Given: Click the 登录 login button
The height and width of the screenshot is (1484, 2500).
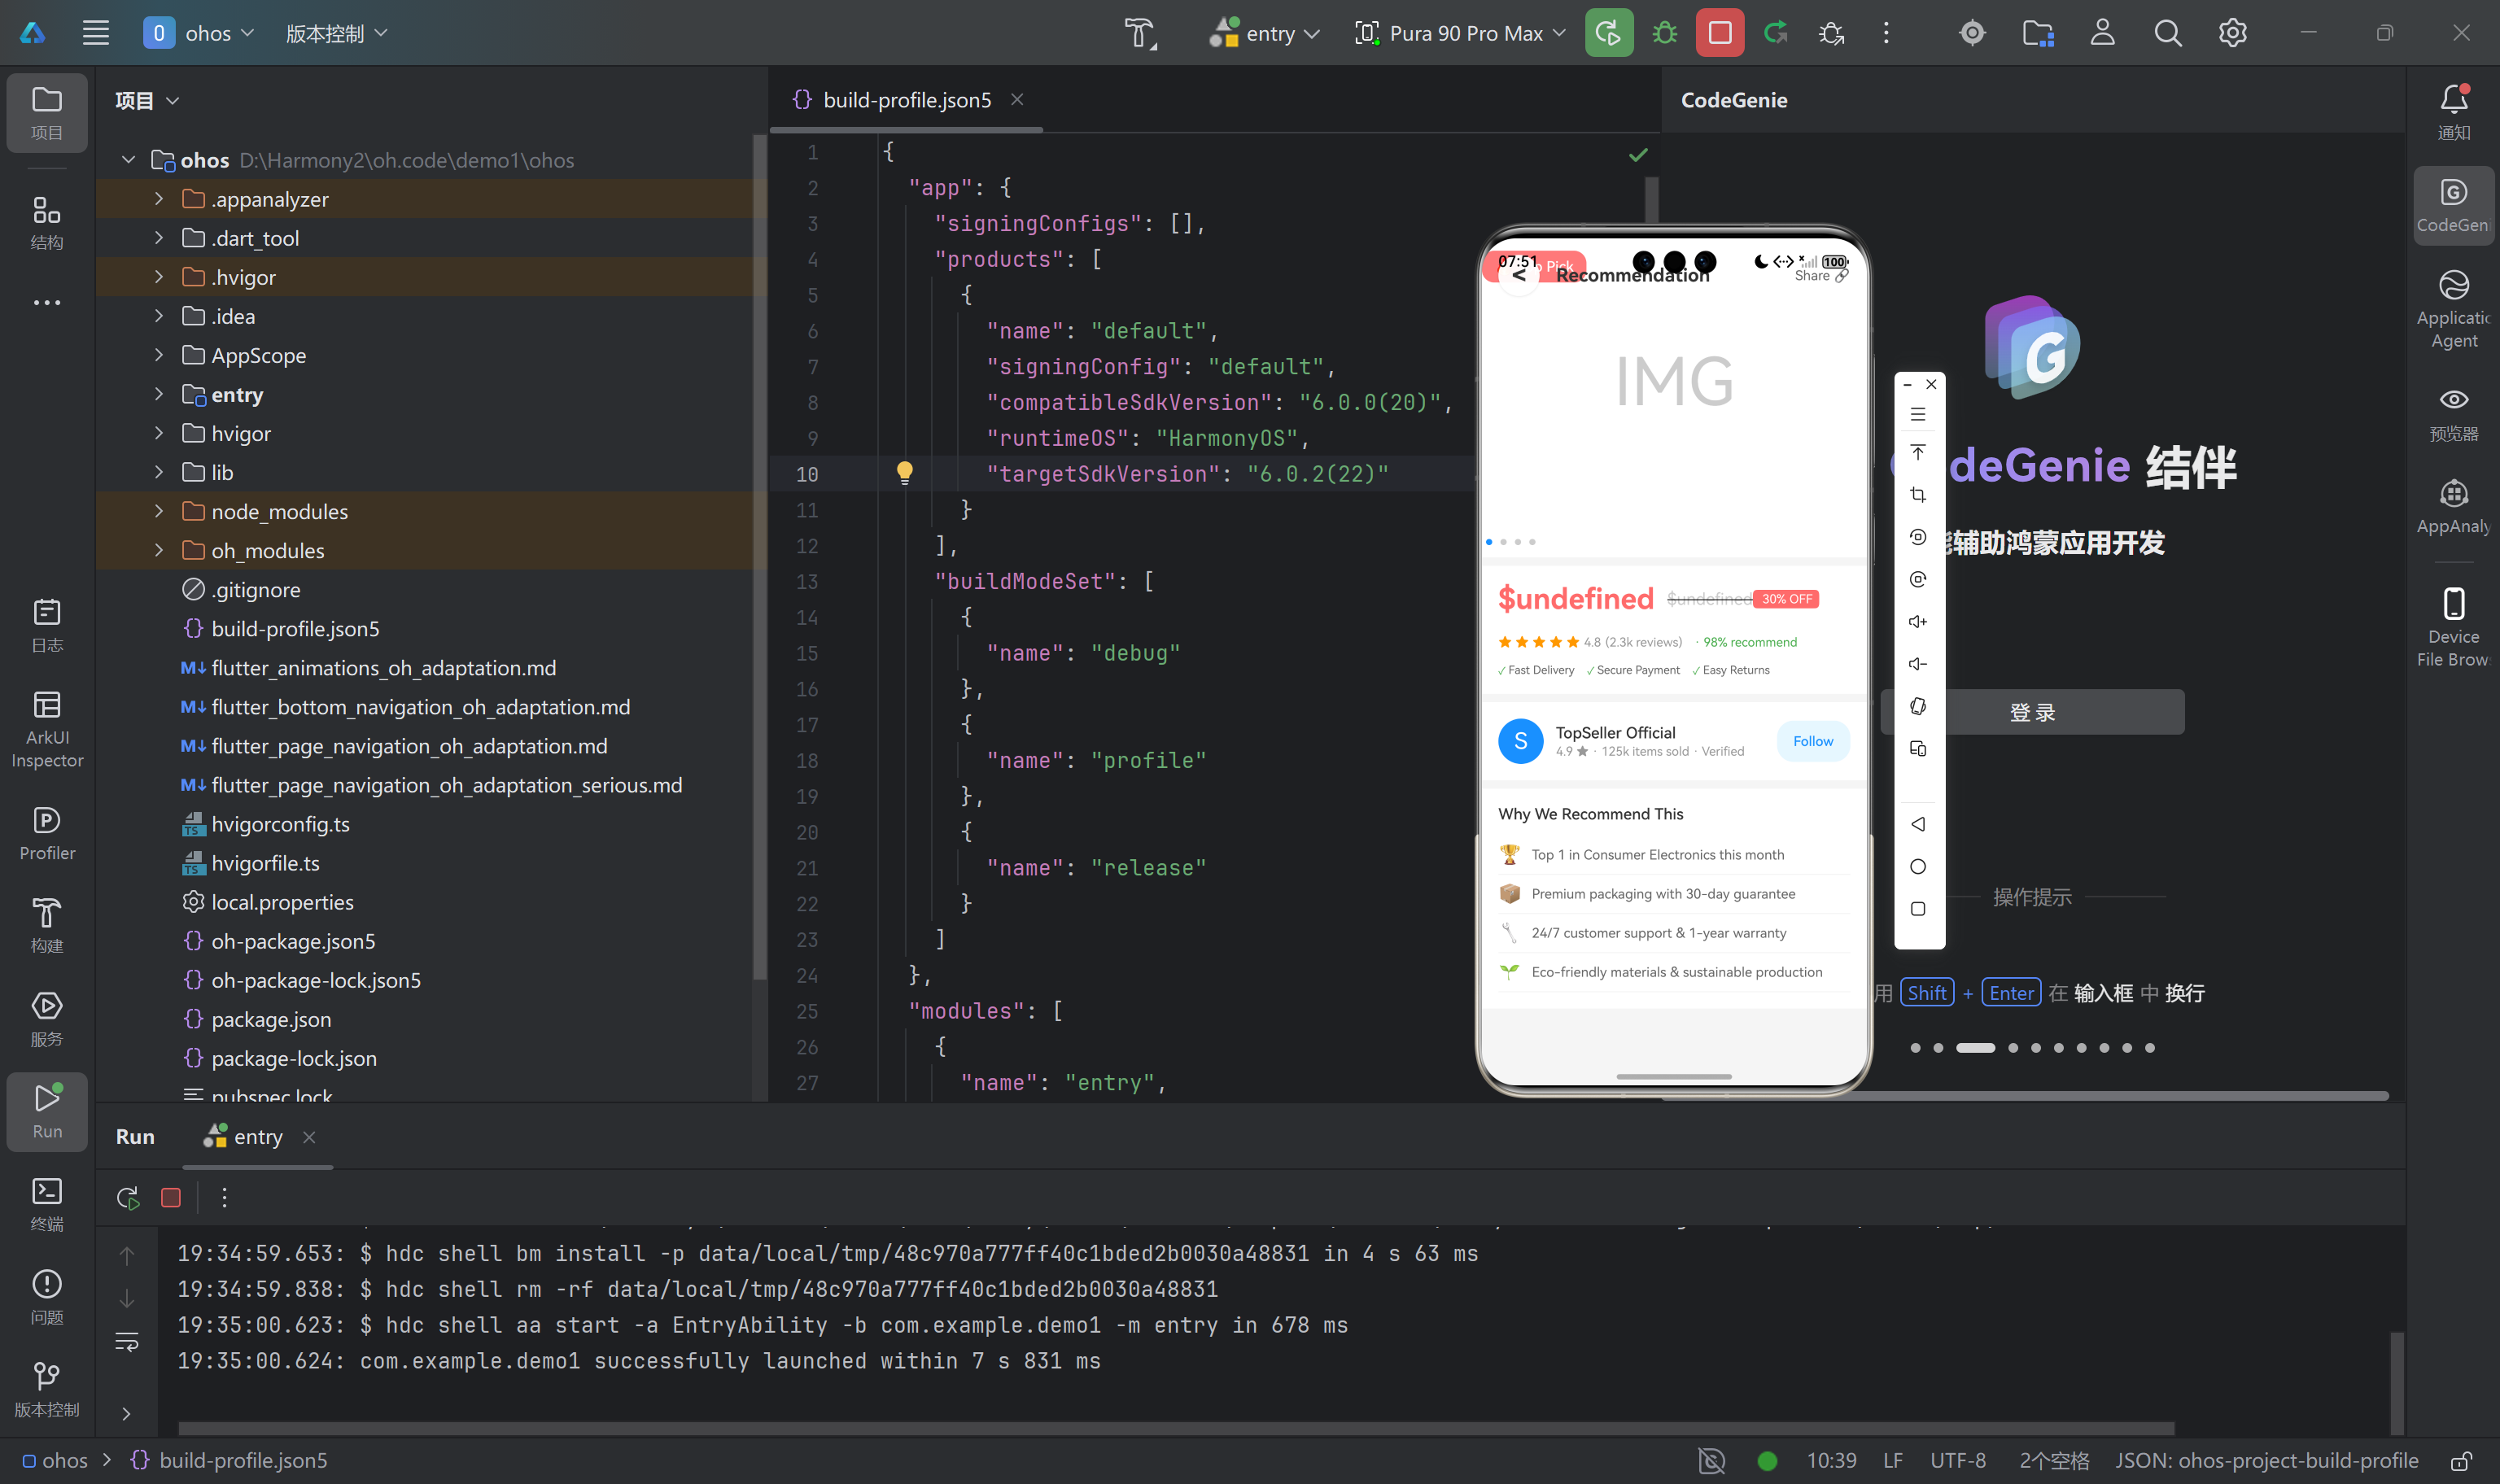Looking at the screenshot, I should [2032, 712].
